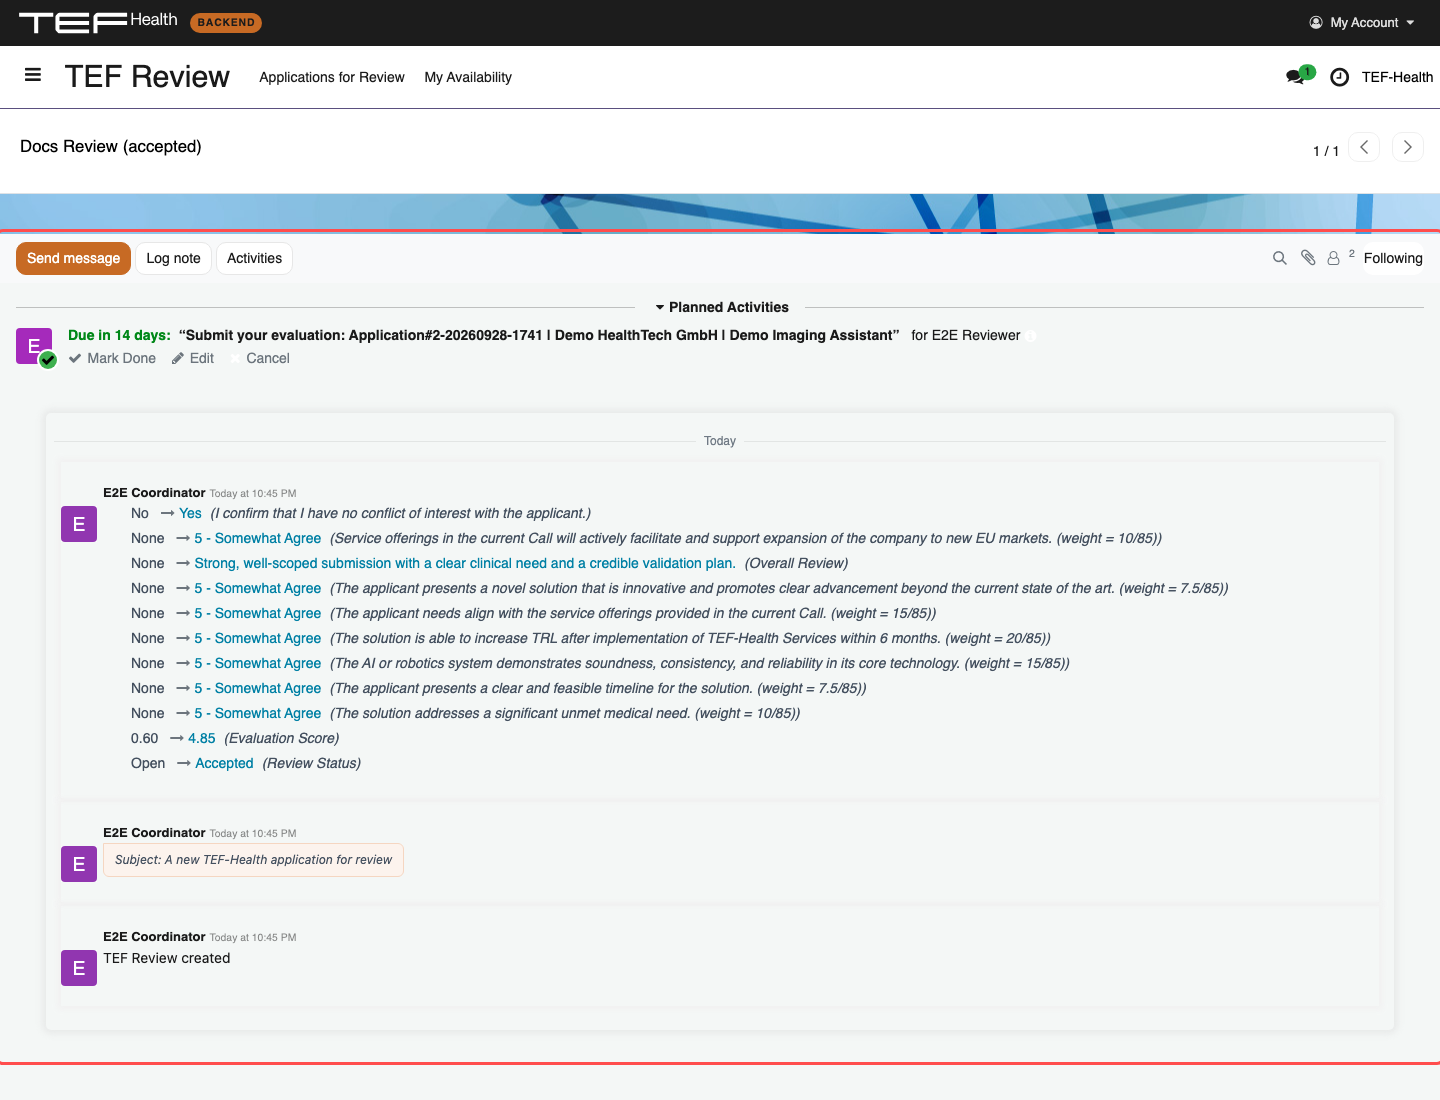Mark the planned activity as Done
The height and width of the screenshot is (1100, 1440).
112,358
